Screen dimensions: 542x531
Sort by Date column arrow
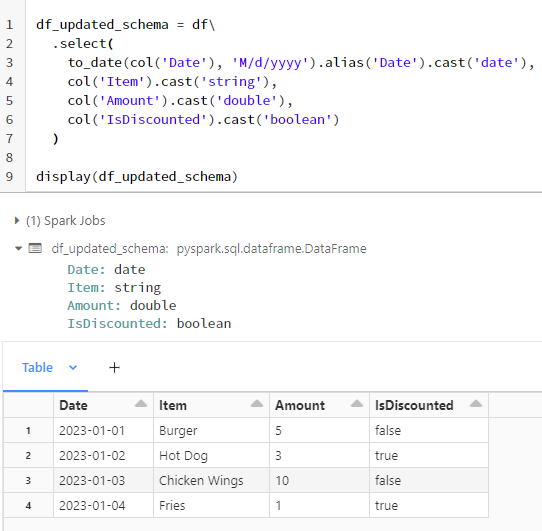[141, 403]
